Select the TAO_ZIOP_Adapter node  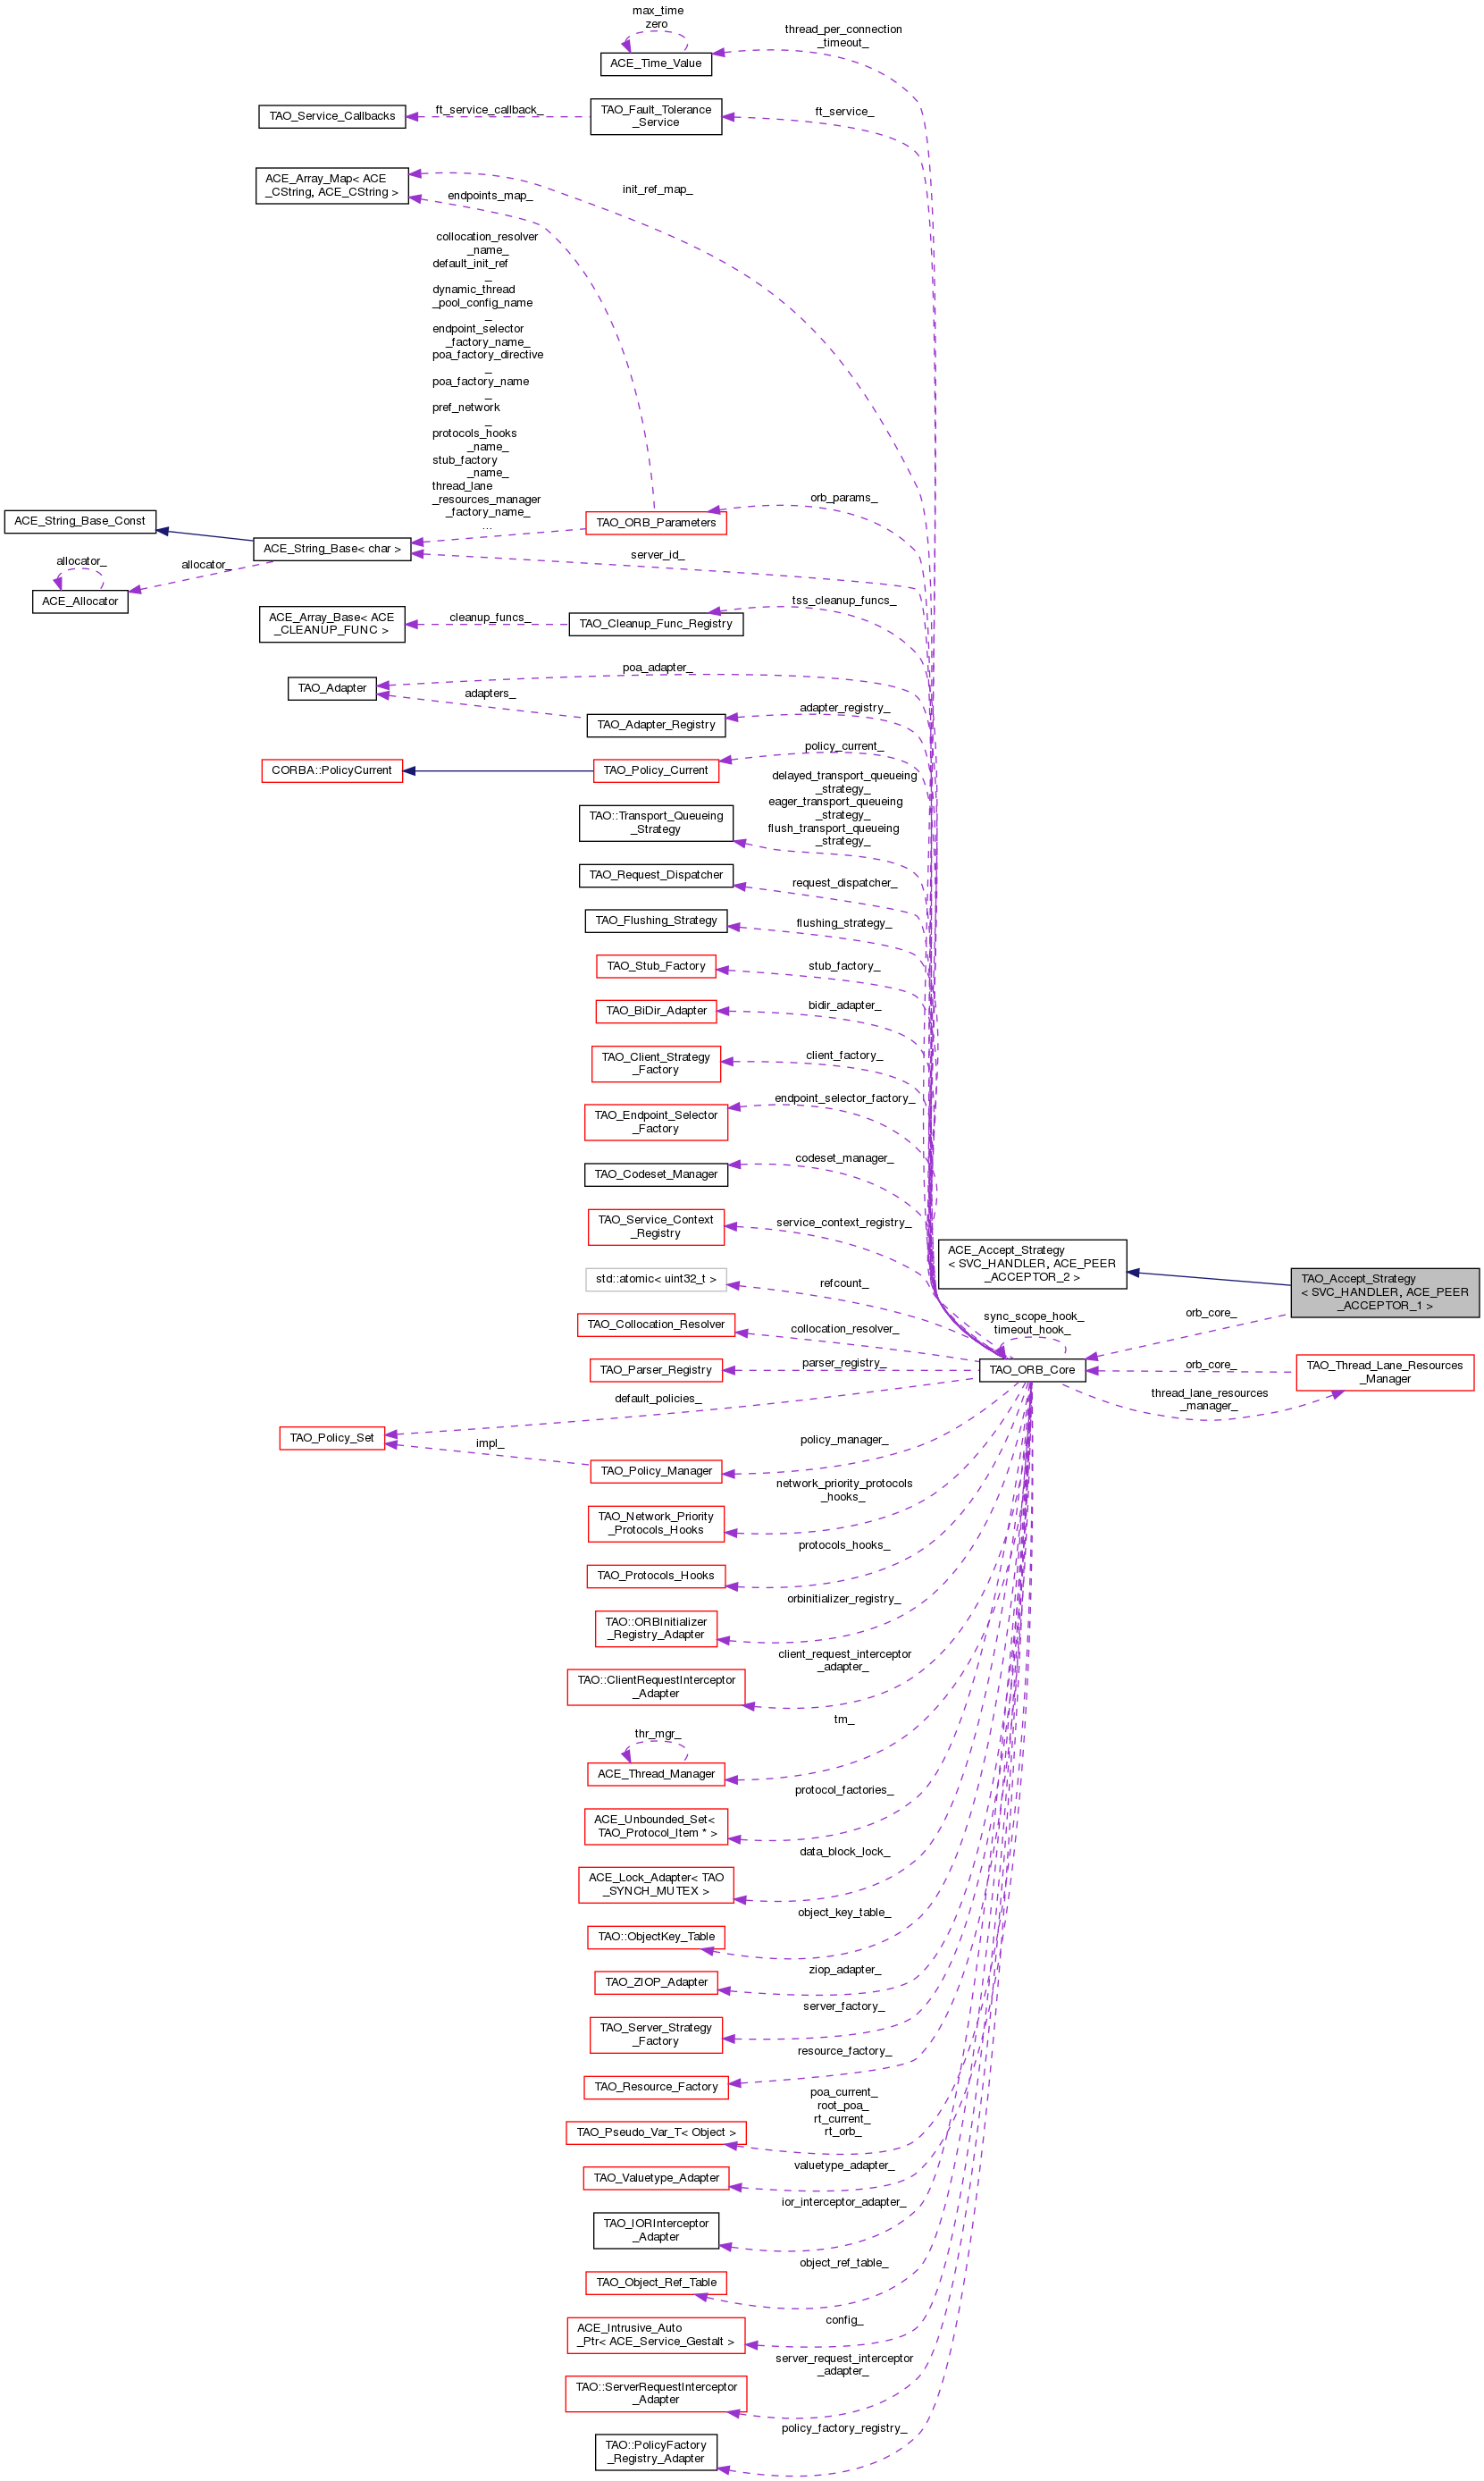(655, 1982)
